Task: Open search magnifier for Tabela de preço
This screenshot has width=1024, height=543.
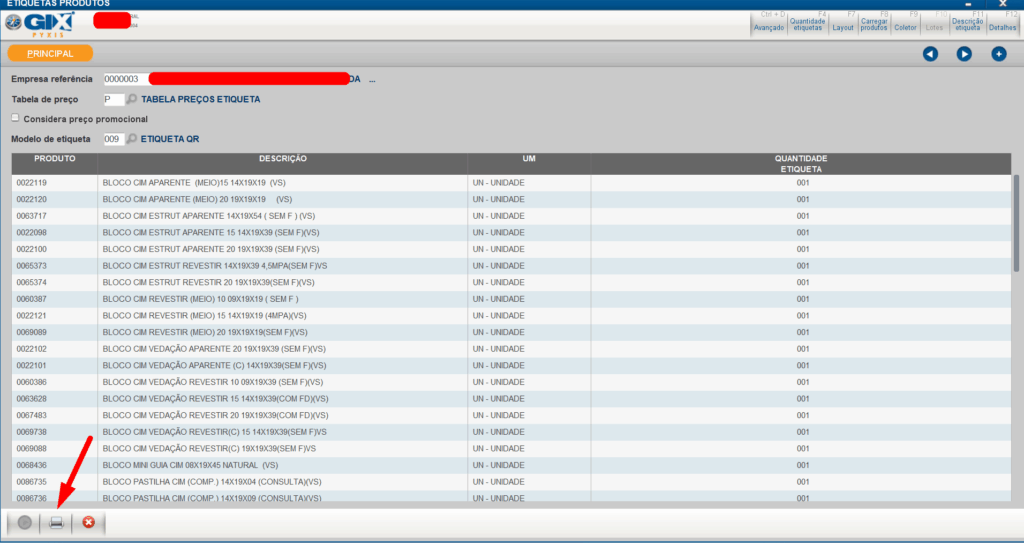Action: (132, 99)
